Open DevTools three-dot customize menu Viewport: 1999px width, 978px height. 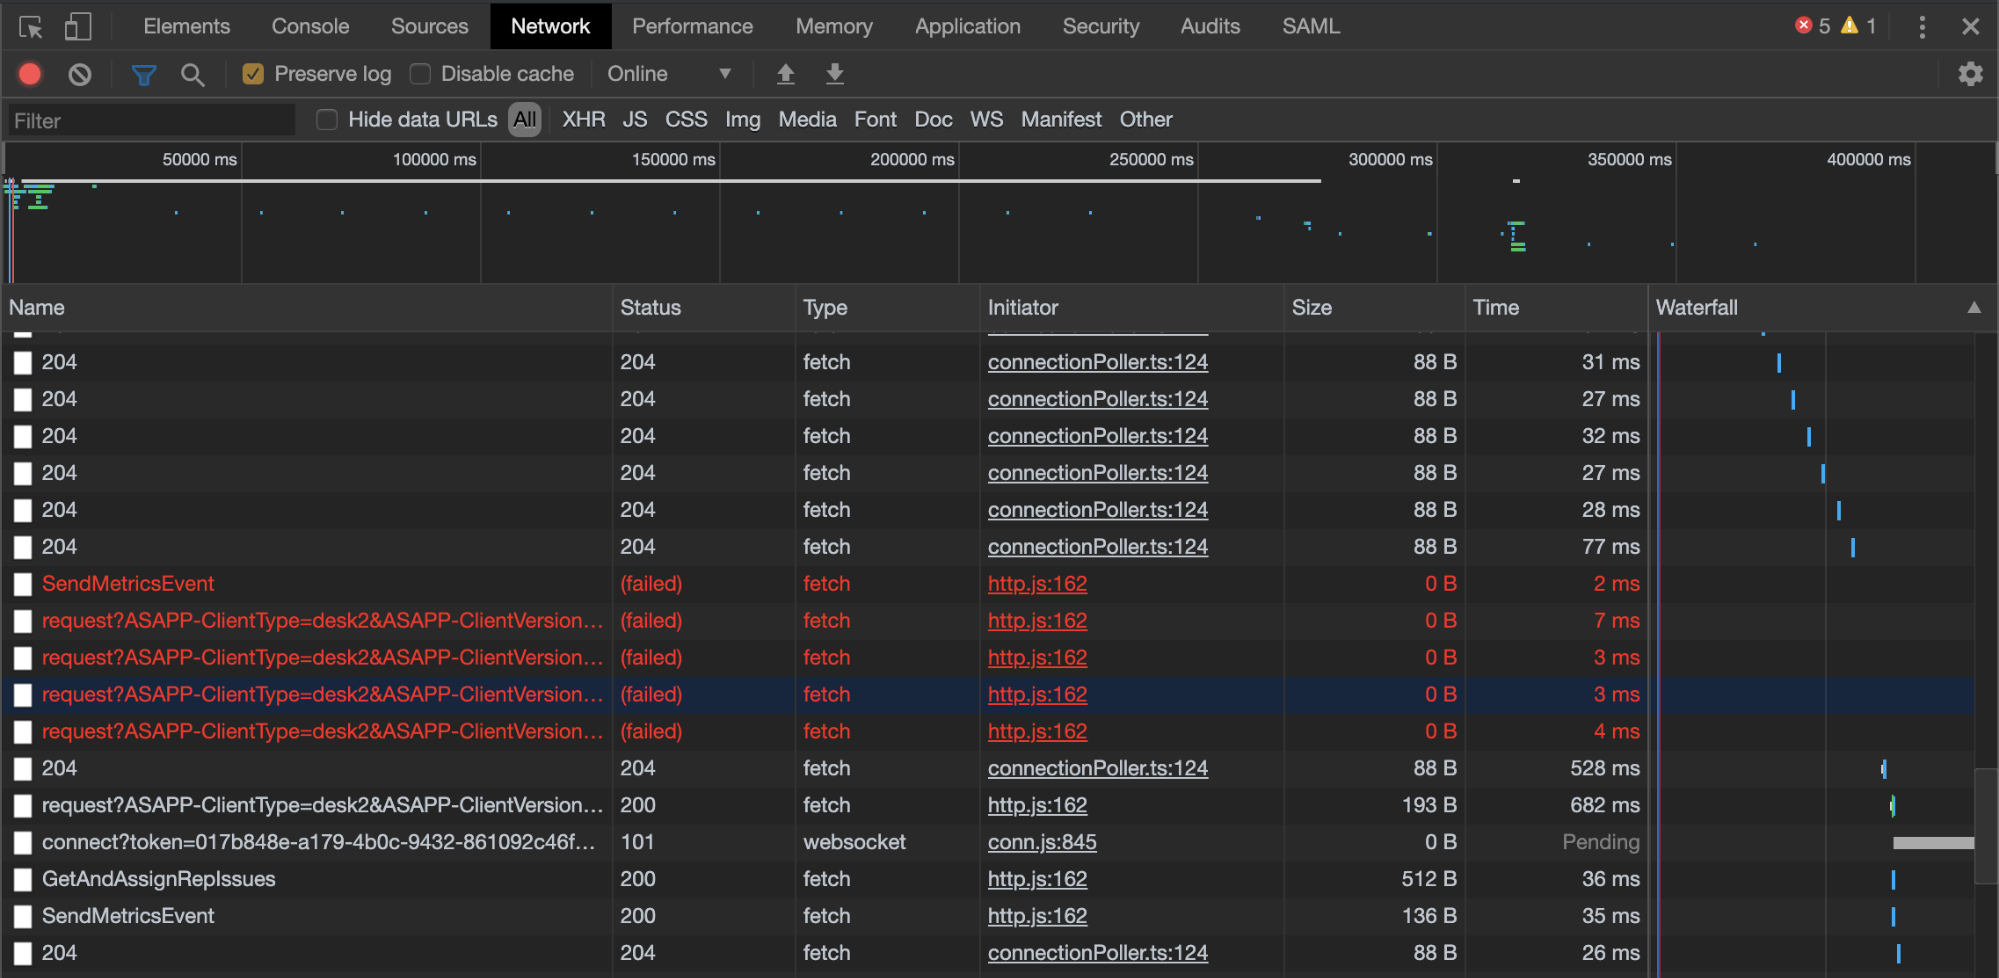(1922, 27)
